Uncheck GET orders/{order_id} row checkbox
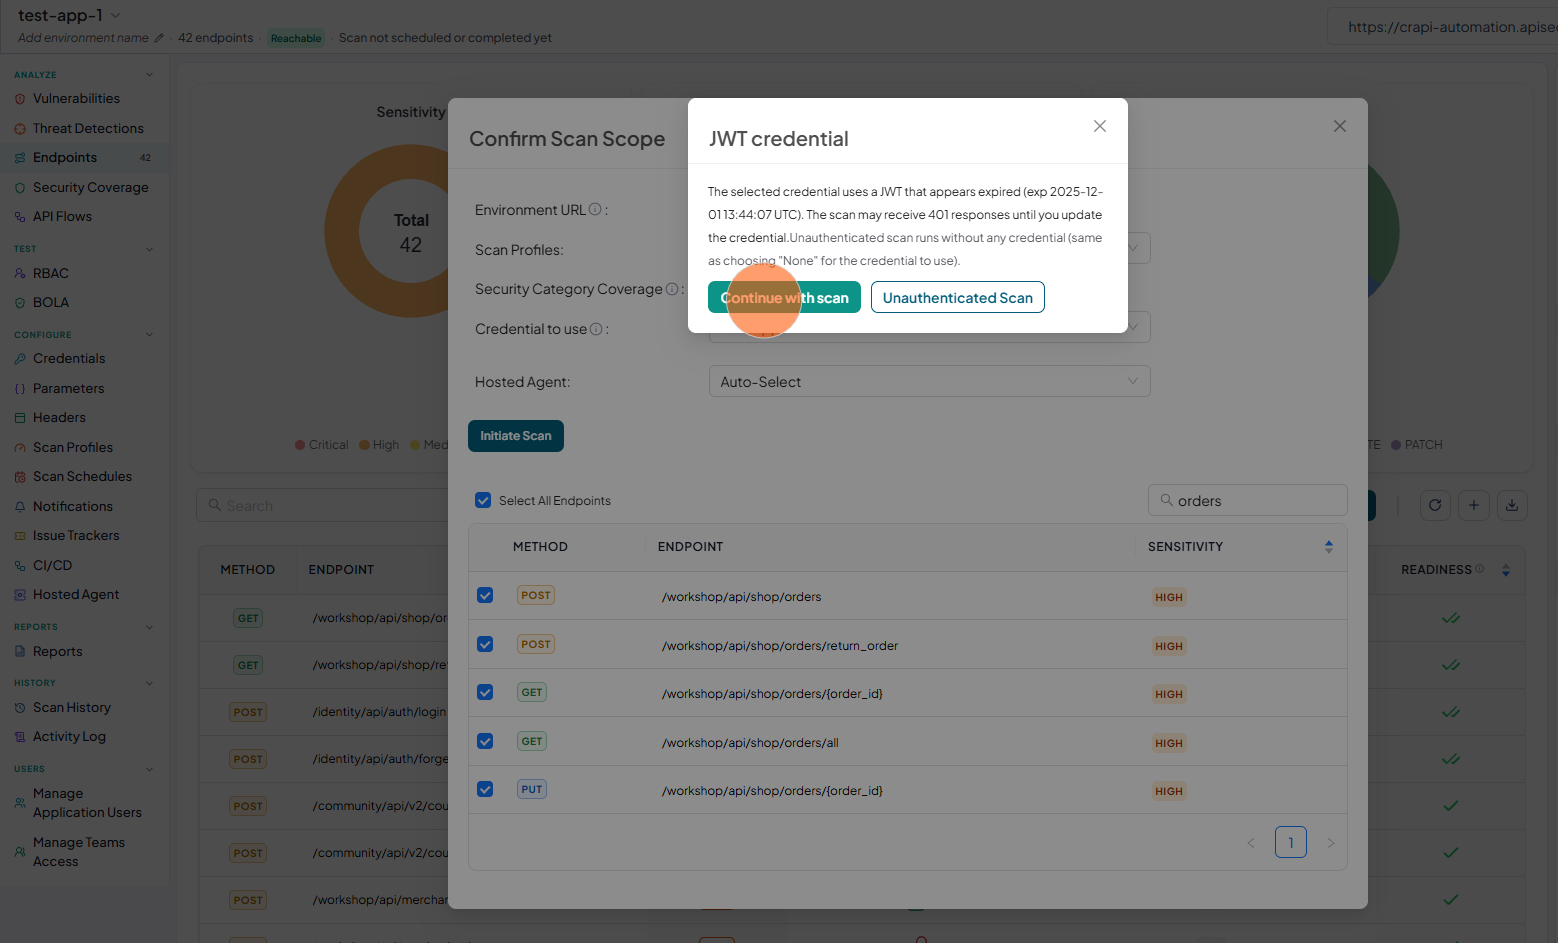 point(485,692)
